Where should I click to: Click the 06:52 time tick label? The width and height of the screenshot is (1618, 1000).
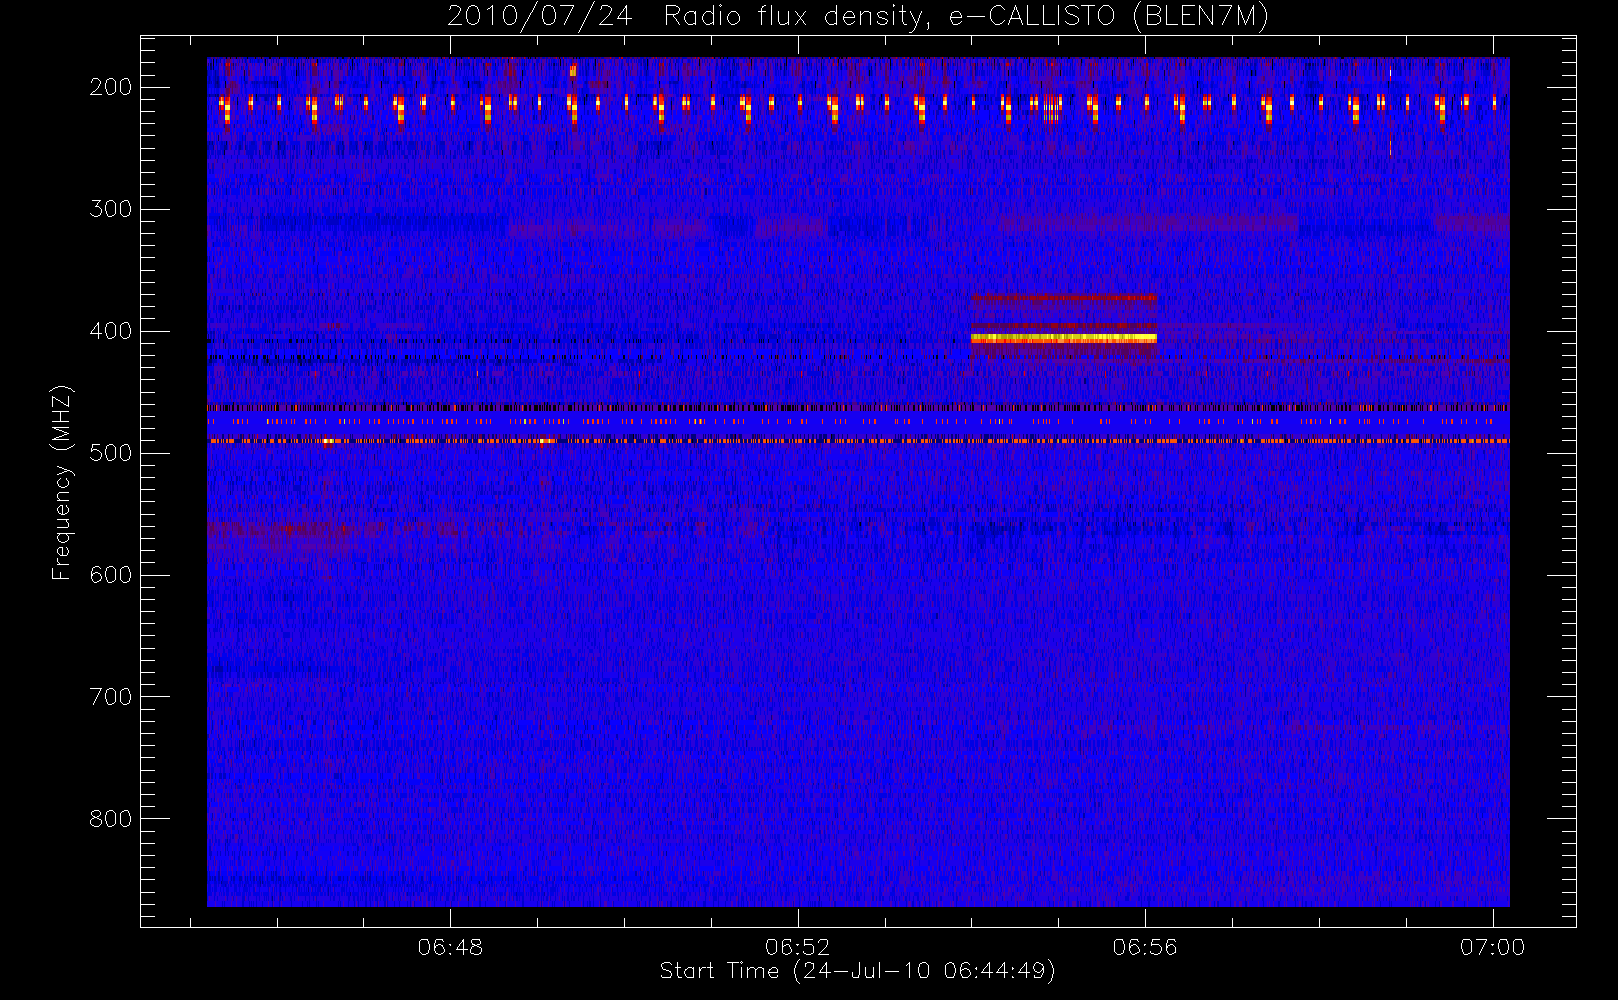click(x=798, y=947)
